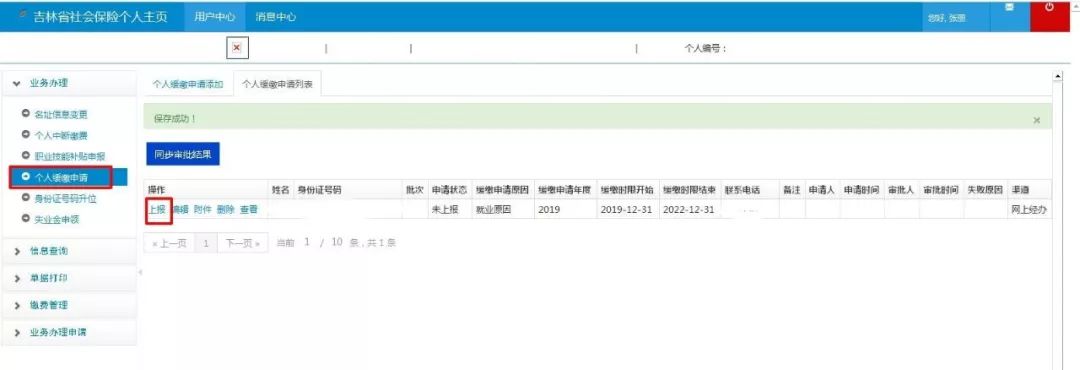Expand the 单据打印 section

click(69, 278)
